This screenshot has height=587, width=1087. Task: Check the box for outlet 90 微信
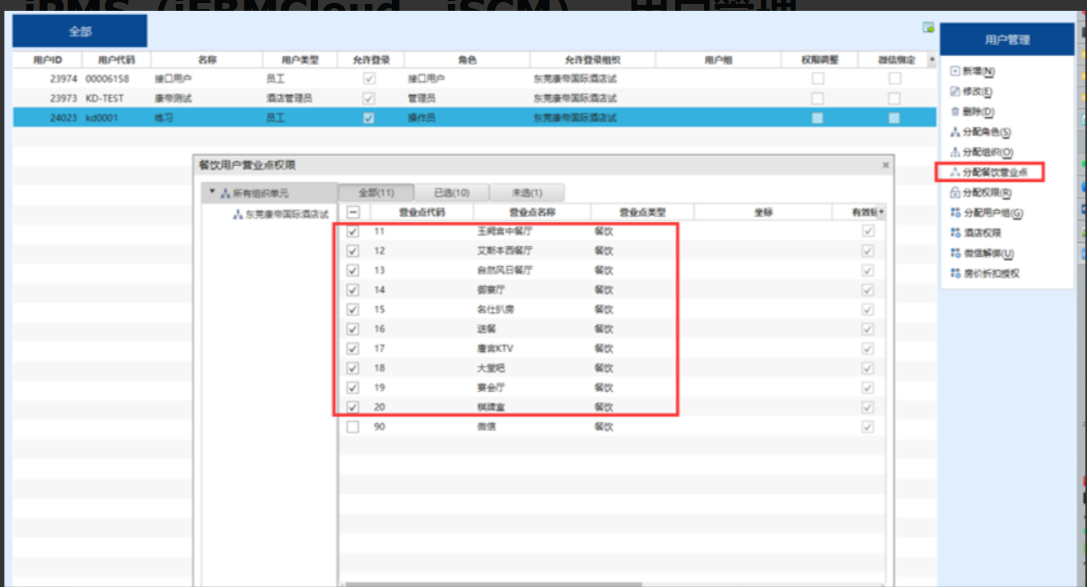click(353, 427)
